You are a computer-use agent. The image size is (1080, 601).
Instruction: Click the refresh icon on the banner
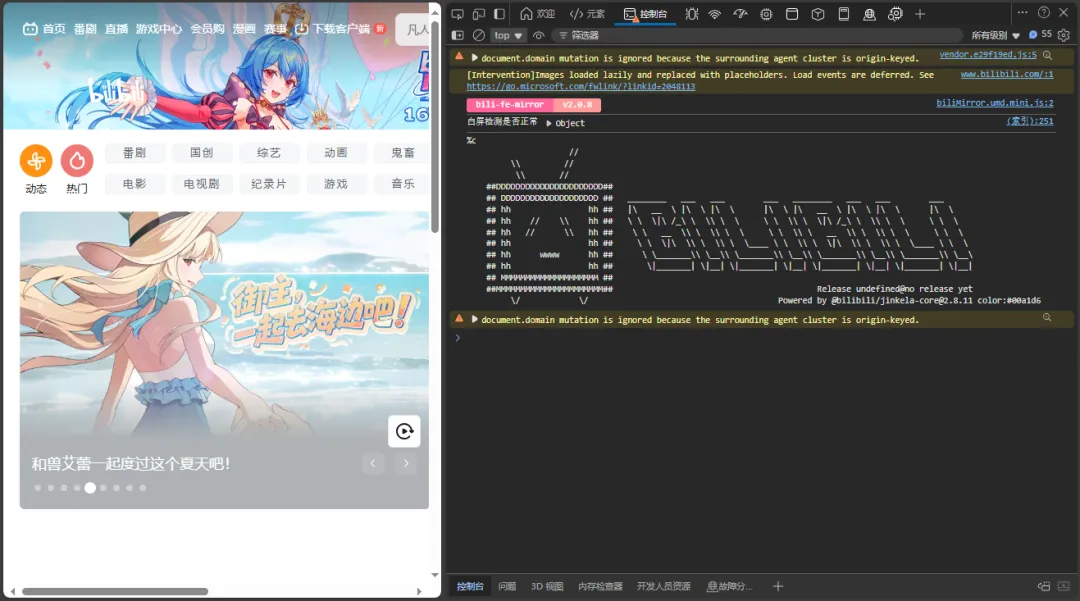tap(404, 432)
